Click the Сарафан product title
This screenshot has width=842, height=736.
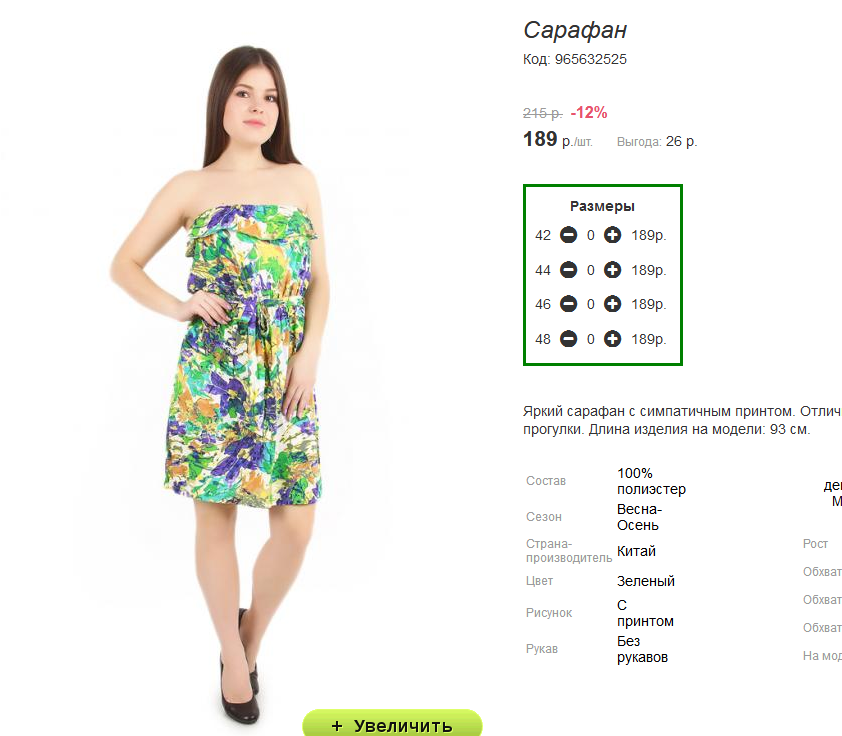pos(575,30)
